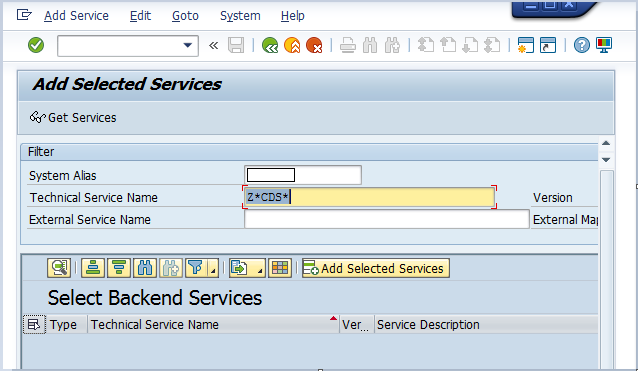Screen dimensions: 638x371
Task: Sort by Technical Service Name column header
Action: click(213, 325)
